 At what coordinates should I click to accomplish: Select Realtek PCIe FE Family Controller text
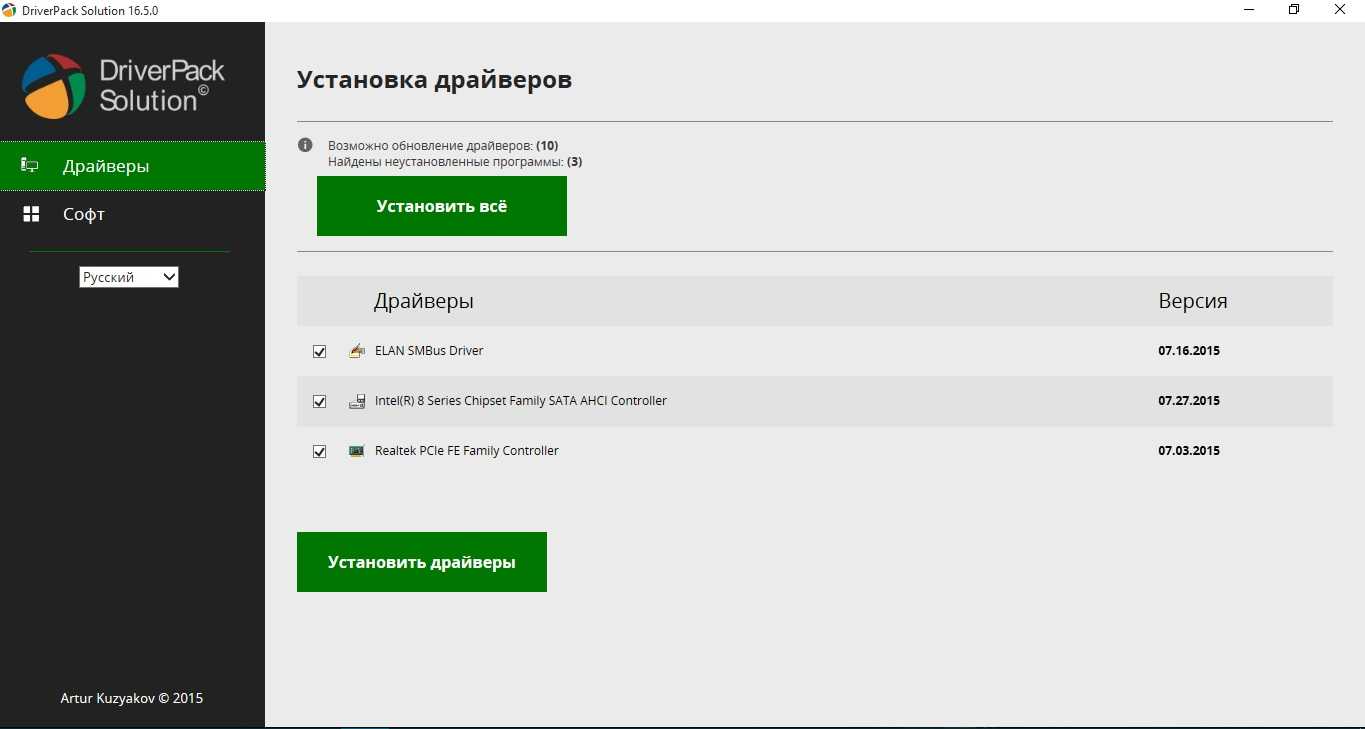[467, 451]
